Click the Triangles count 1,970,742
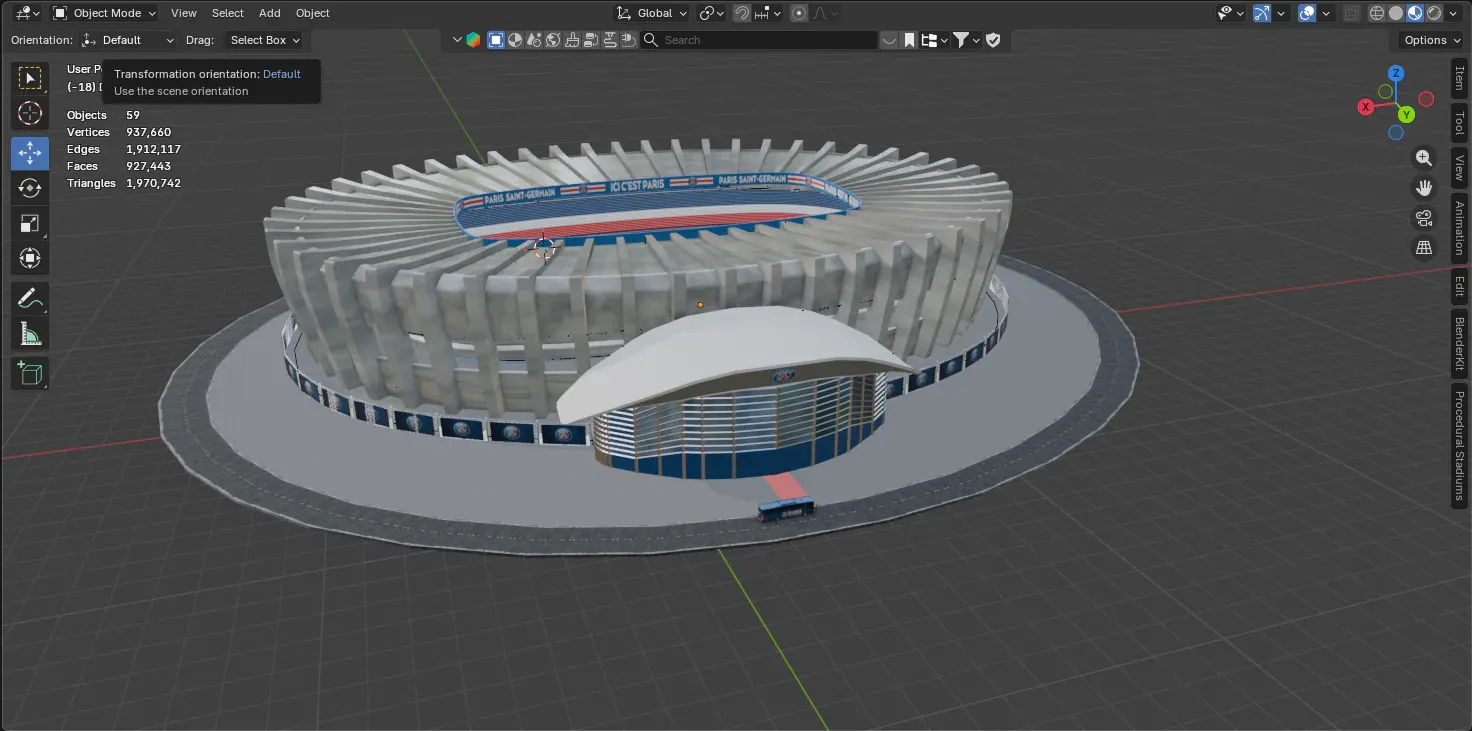The image size is (1472, 731). click(x=153, y=183)
